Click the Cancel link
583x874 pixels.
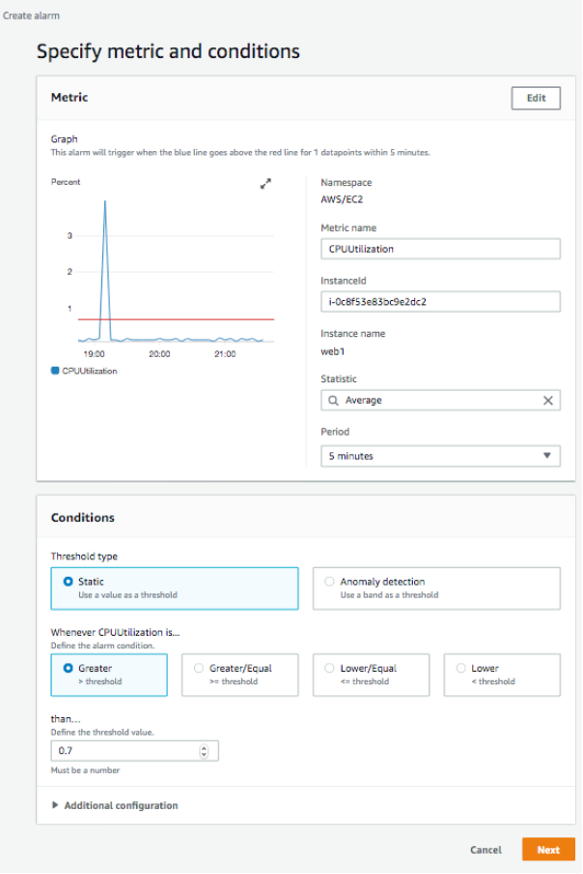(485, 848)
